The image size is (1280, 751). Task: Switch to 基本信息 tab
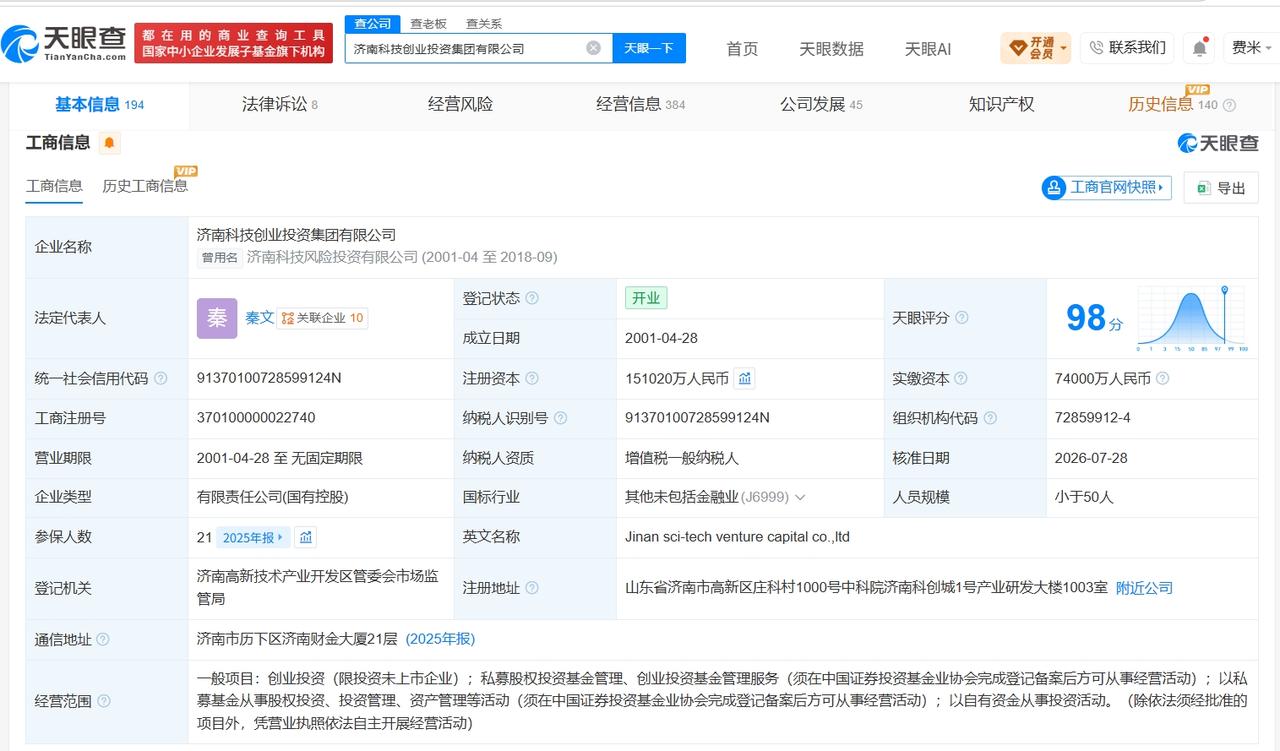99,104
